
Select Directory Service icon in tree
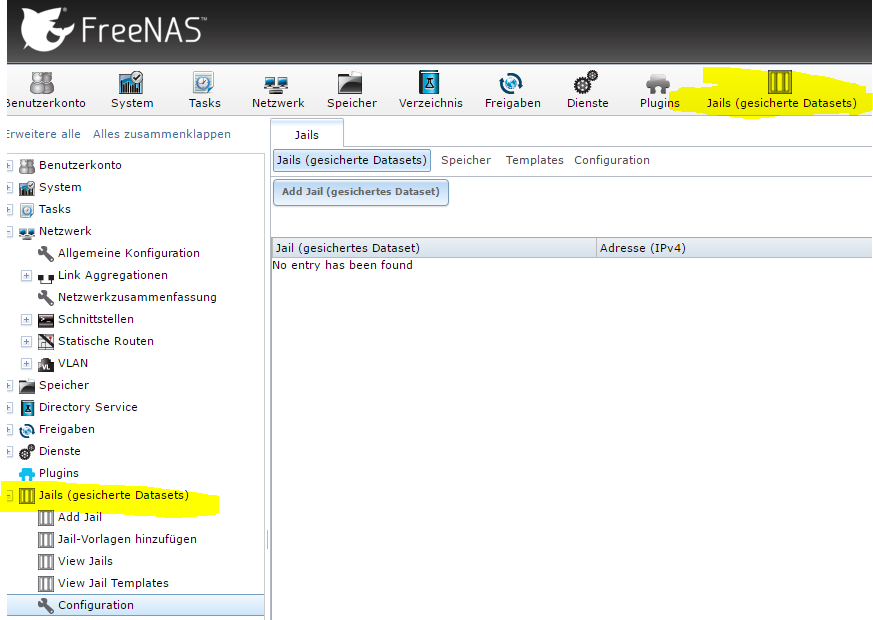tap(27, 407)
